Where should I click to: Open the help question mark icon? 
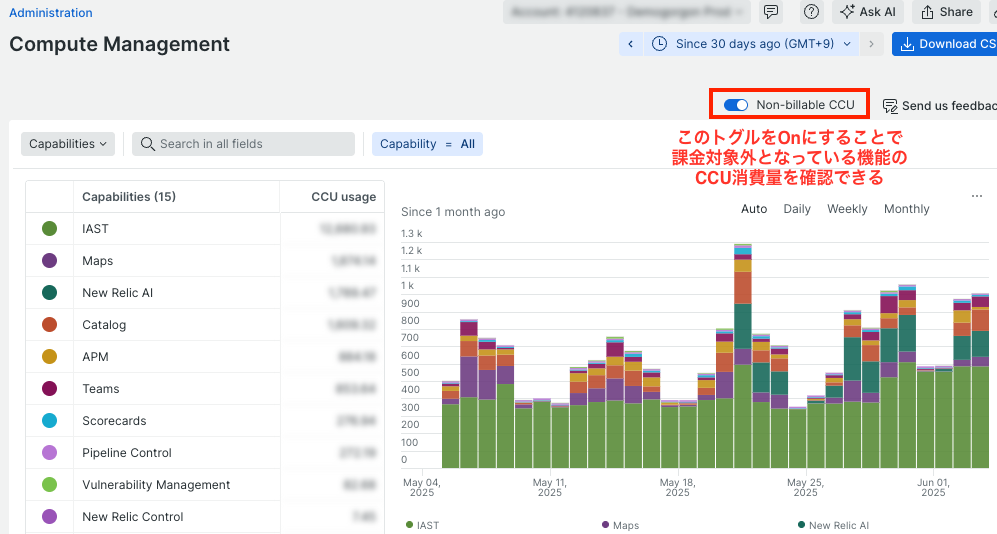(811, 12)
